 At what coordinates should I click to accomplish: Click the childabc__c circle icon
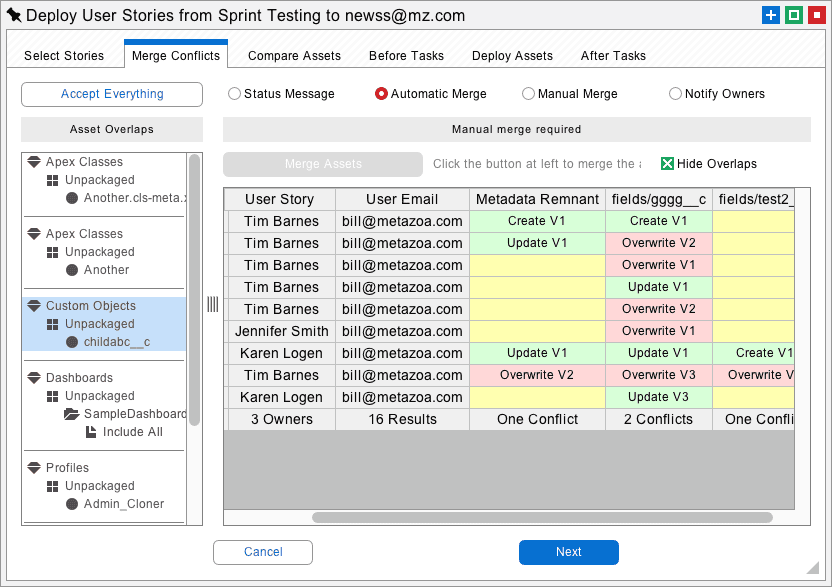click(x=72, y=342)
